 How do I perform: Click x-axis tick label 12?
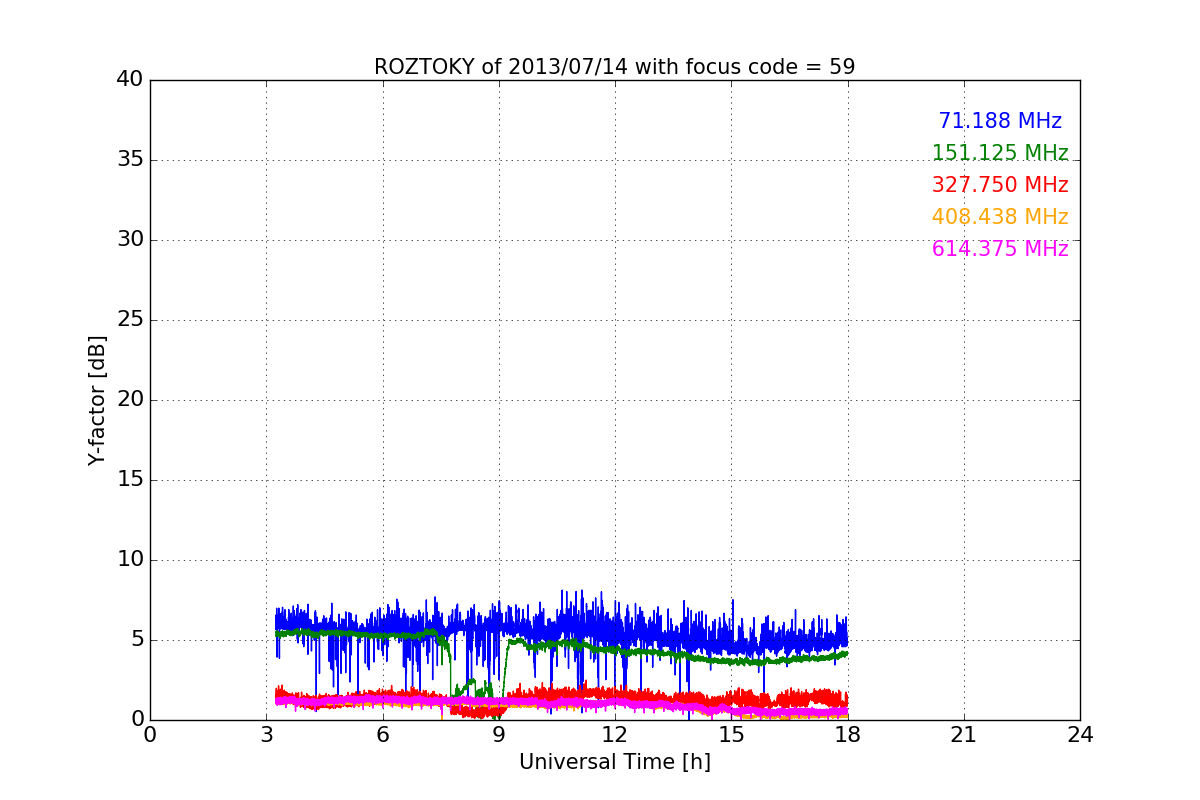click(615, 735)
